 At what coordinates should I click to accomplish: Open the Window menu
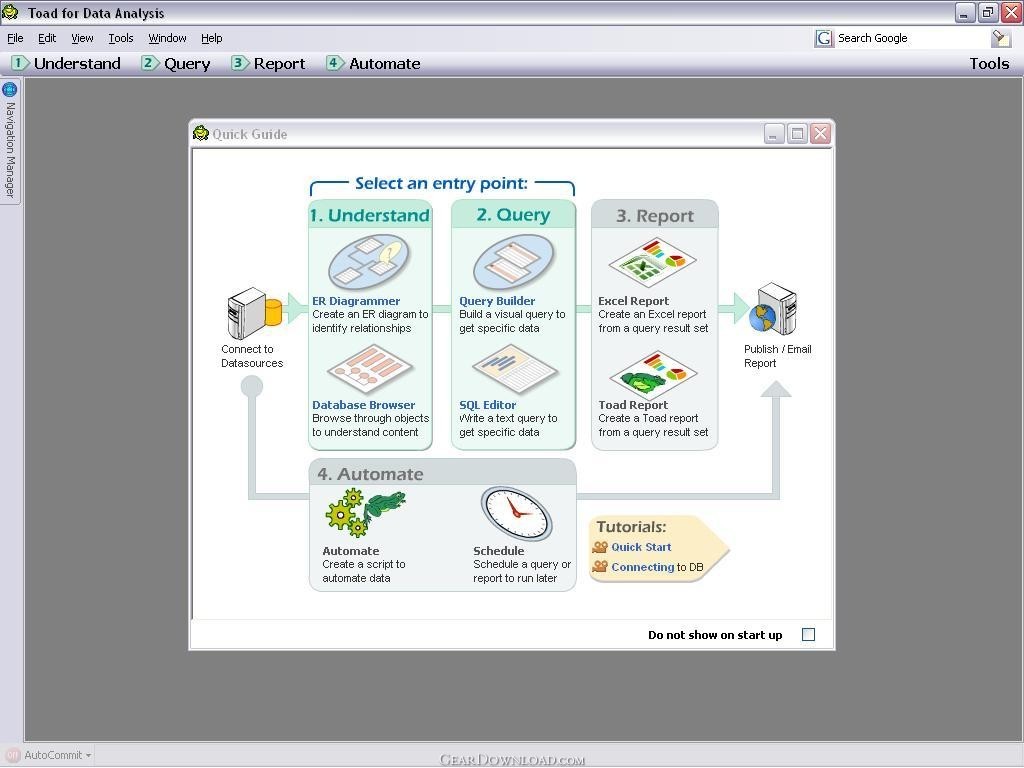(167, 38)
